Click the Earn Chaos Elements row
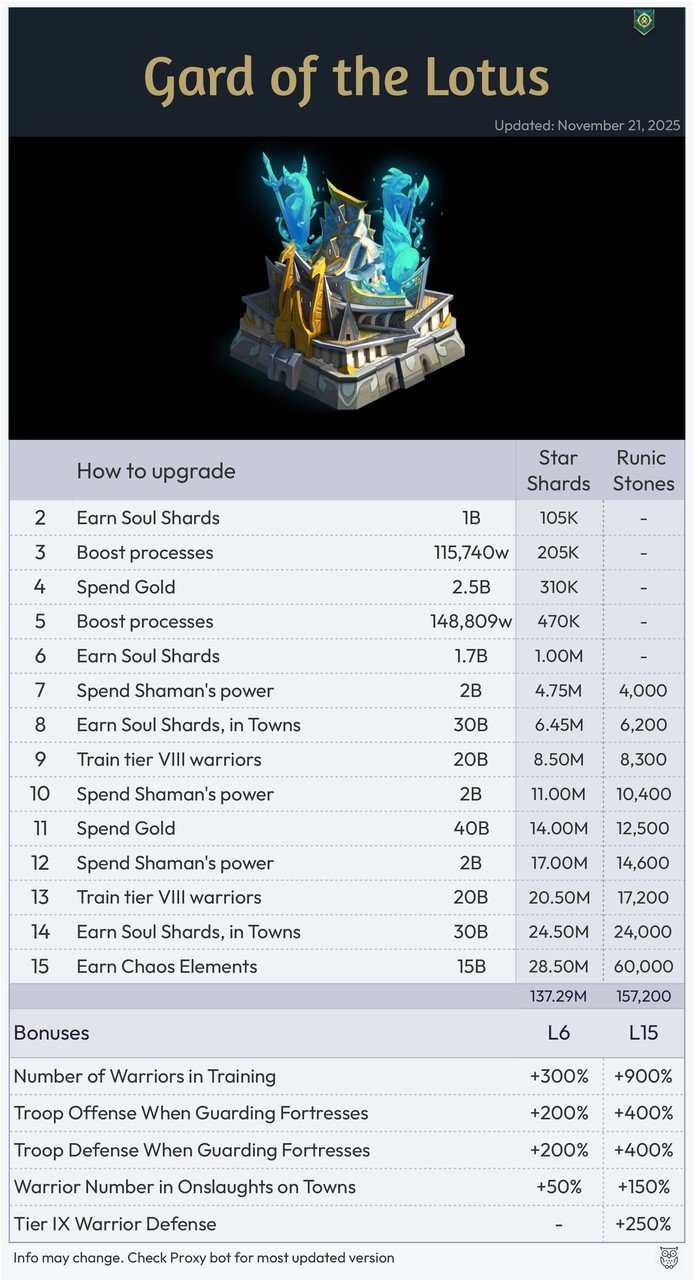The height and width of the screenshot is (1280, 694). 167,966
